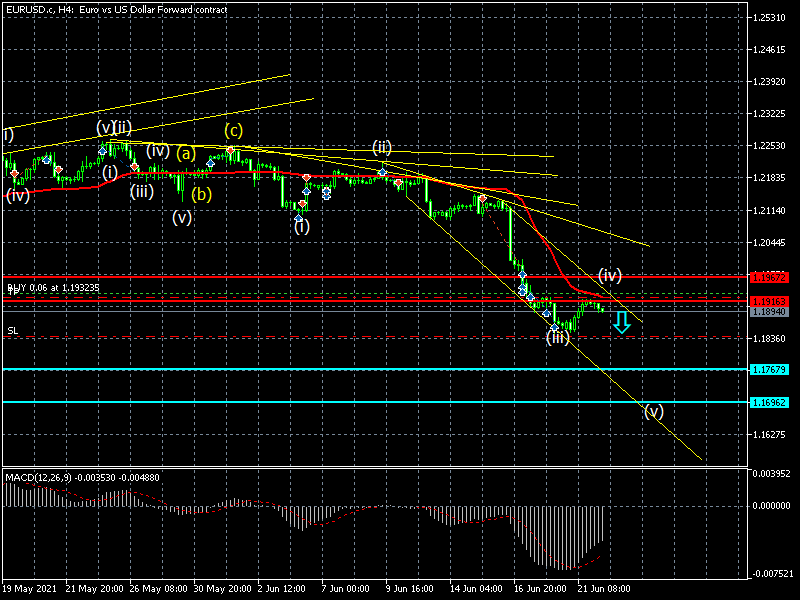Select the yellow (c) wave label

[x=233, y=130]
